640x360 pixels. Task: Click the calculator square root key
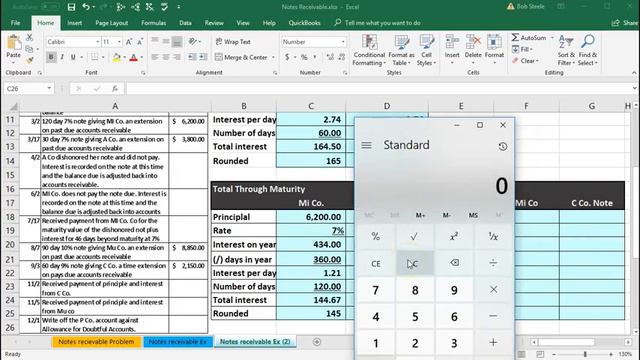414,236
